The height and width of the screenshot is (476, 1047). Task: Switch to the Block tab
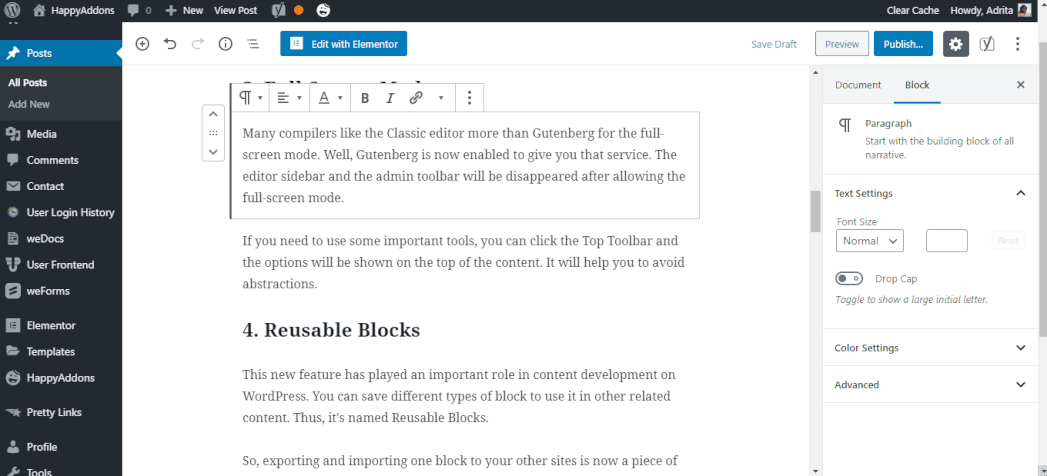[917, 85]
